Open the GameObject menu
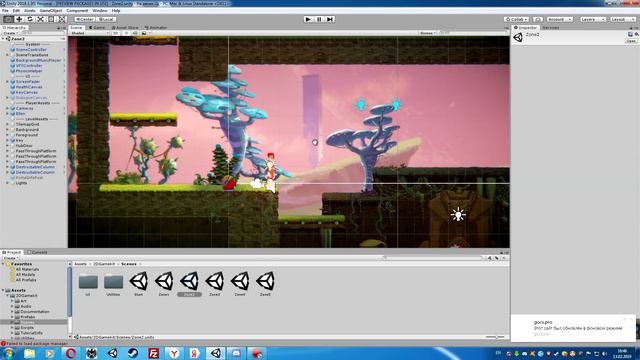640x360 pixels. click(x=51, y=11)
